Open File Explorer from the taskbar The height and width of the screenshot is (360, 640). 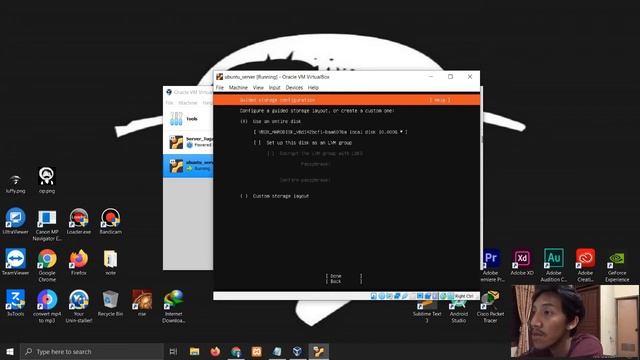(194, 351)
